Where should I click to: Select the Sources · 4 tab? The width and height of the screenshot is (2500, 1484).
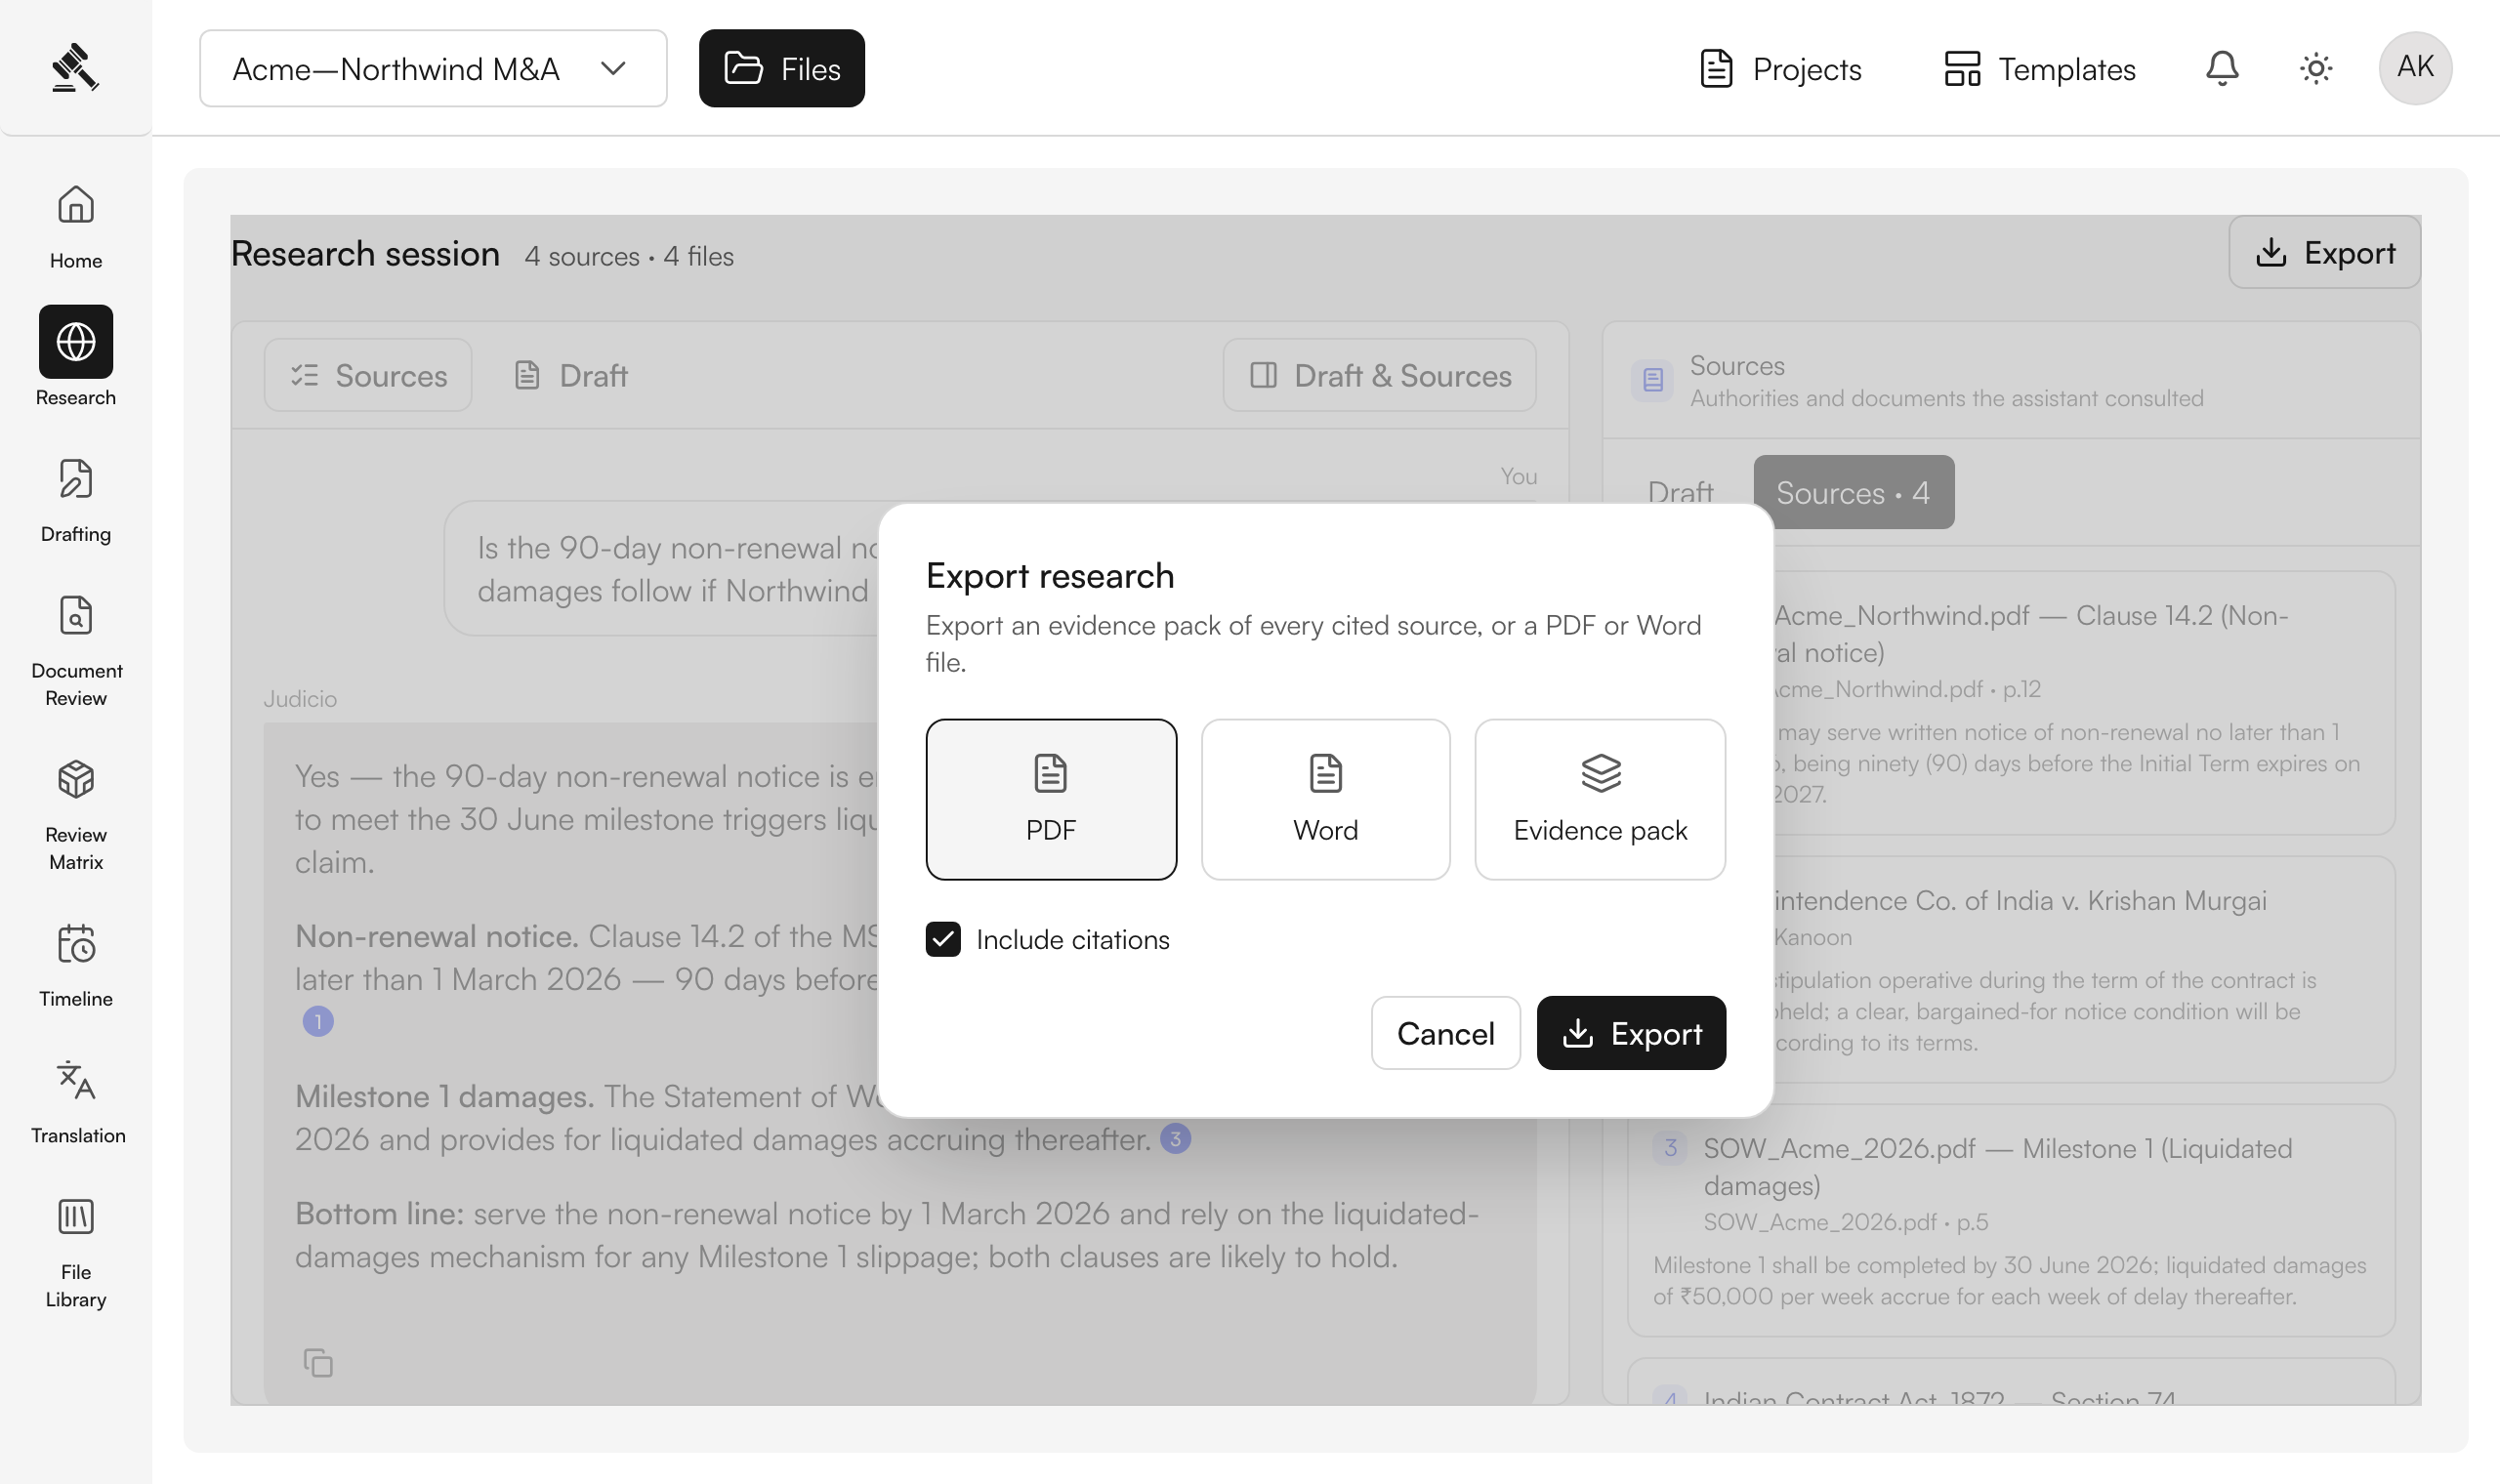click(1853, 492)
